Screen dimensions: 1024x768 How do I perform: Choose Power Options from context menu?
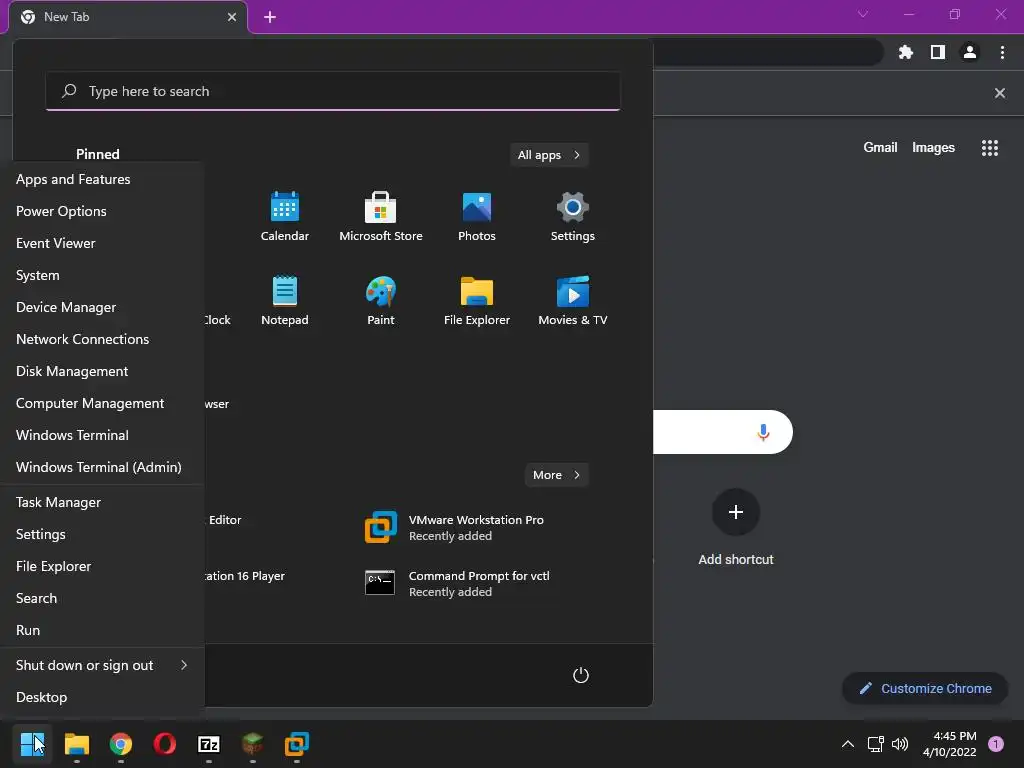click(103, 211)
